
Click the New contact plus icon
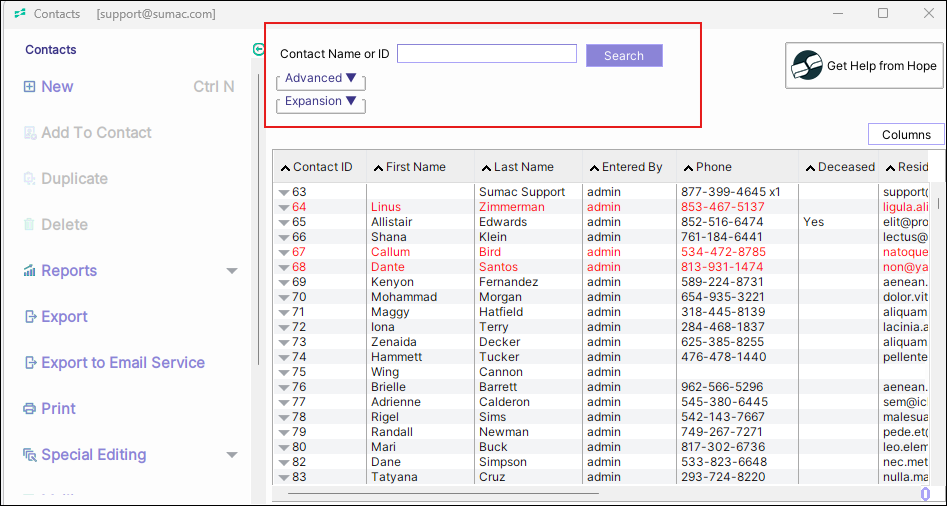[29, 87]
